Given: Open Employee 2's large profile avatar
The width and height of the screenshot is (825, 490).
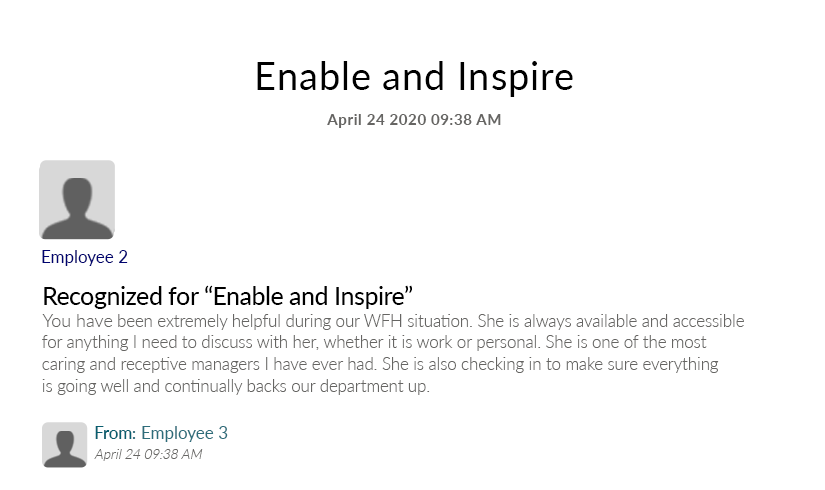Looking at the screenshot, I should (x=77, y=199).
